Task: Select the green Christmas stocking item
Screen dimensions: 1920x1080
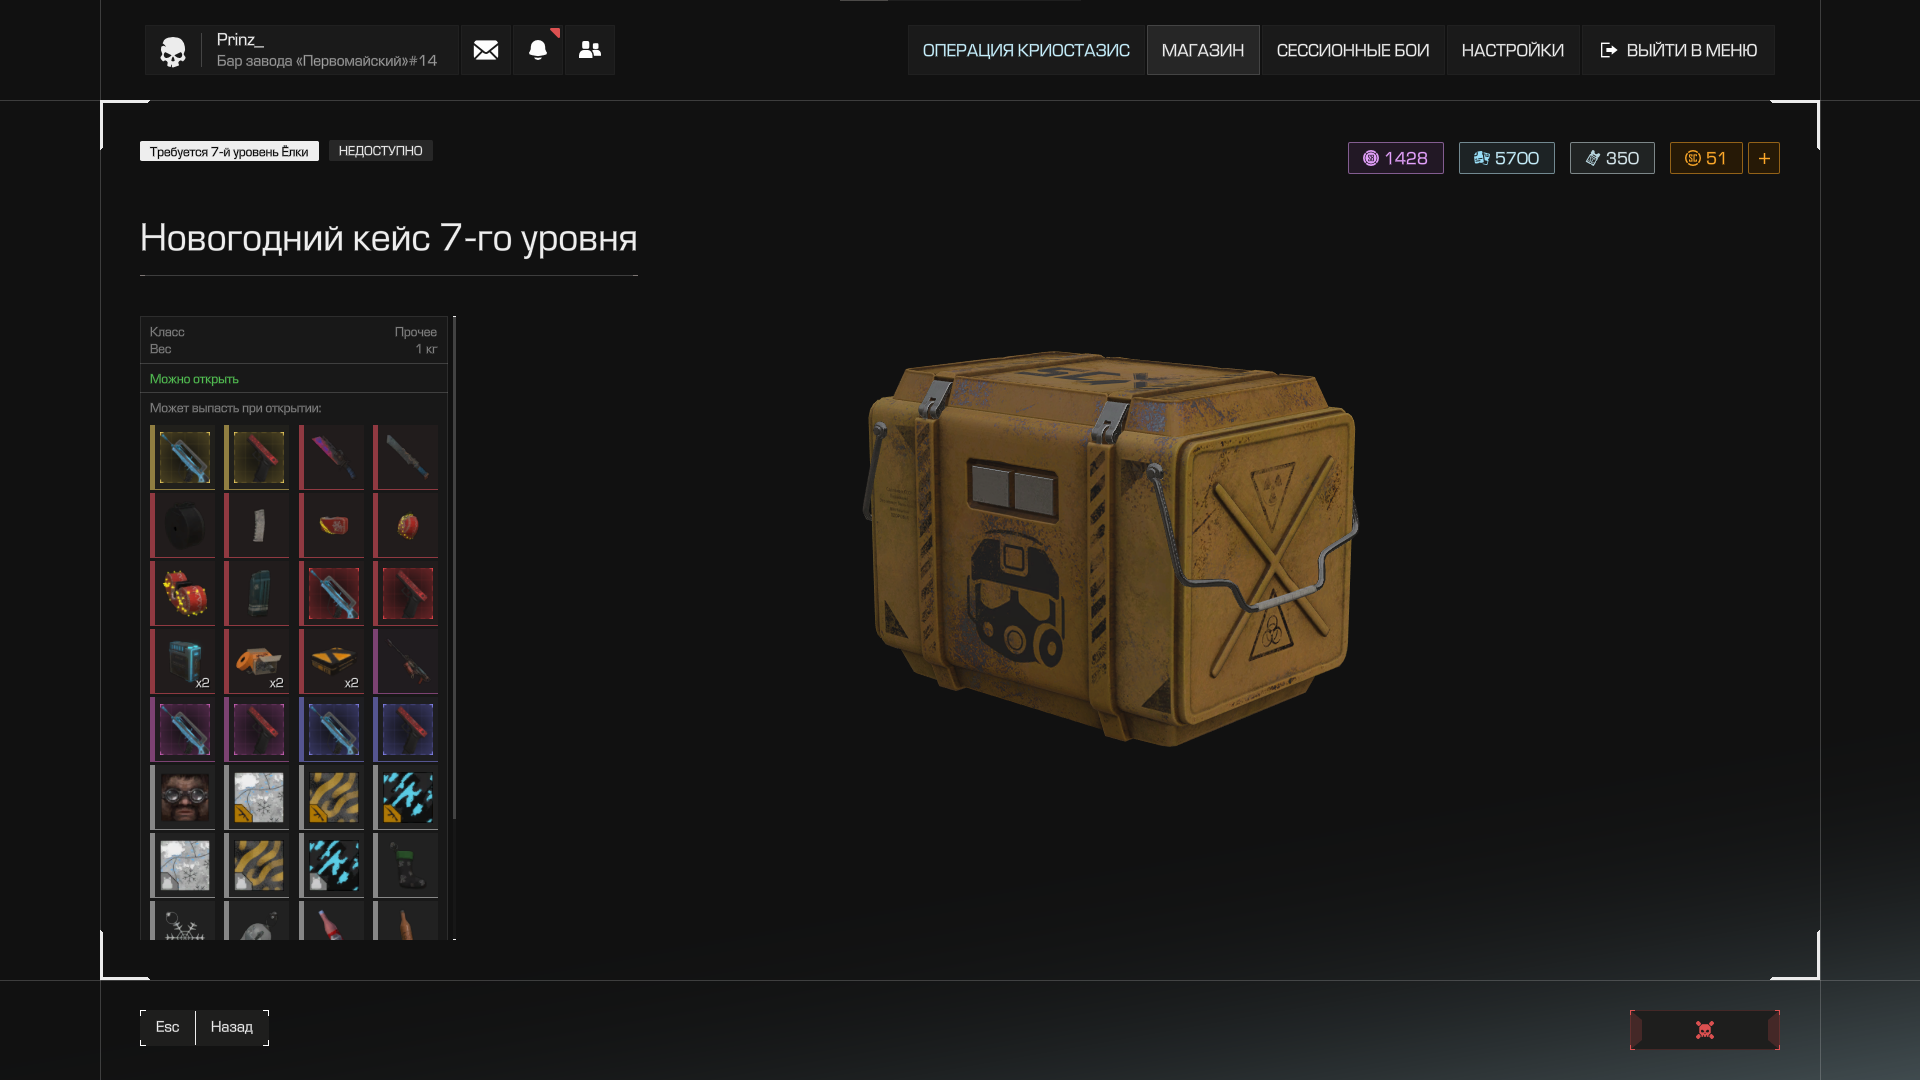Action: tap(407, 865)
